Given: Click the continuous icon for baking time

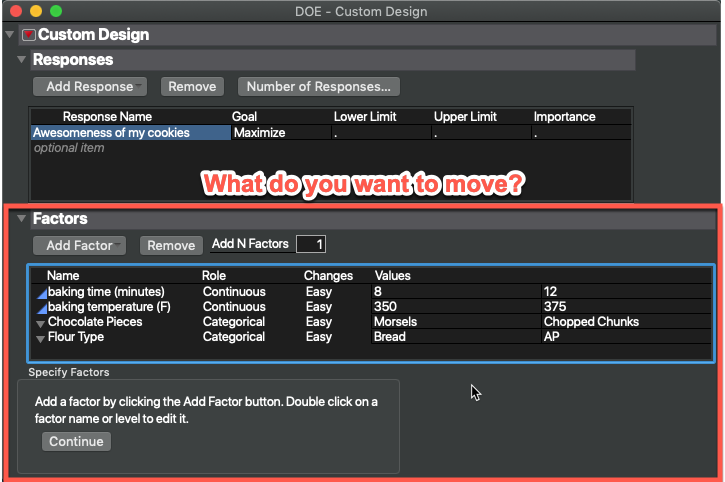Looking at the screenshot, I should click(x=42, y=293).
